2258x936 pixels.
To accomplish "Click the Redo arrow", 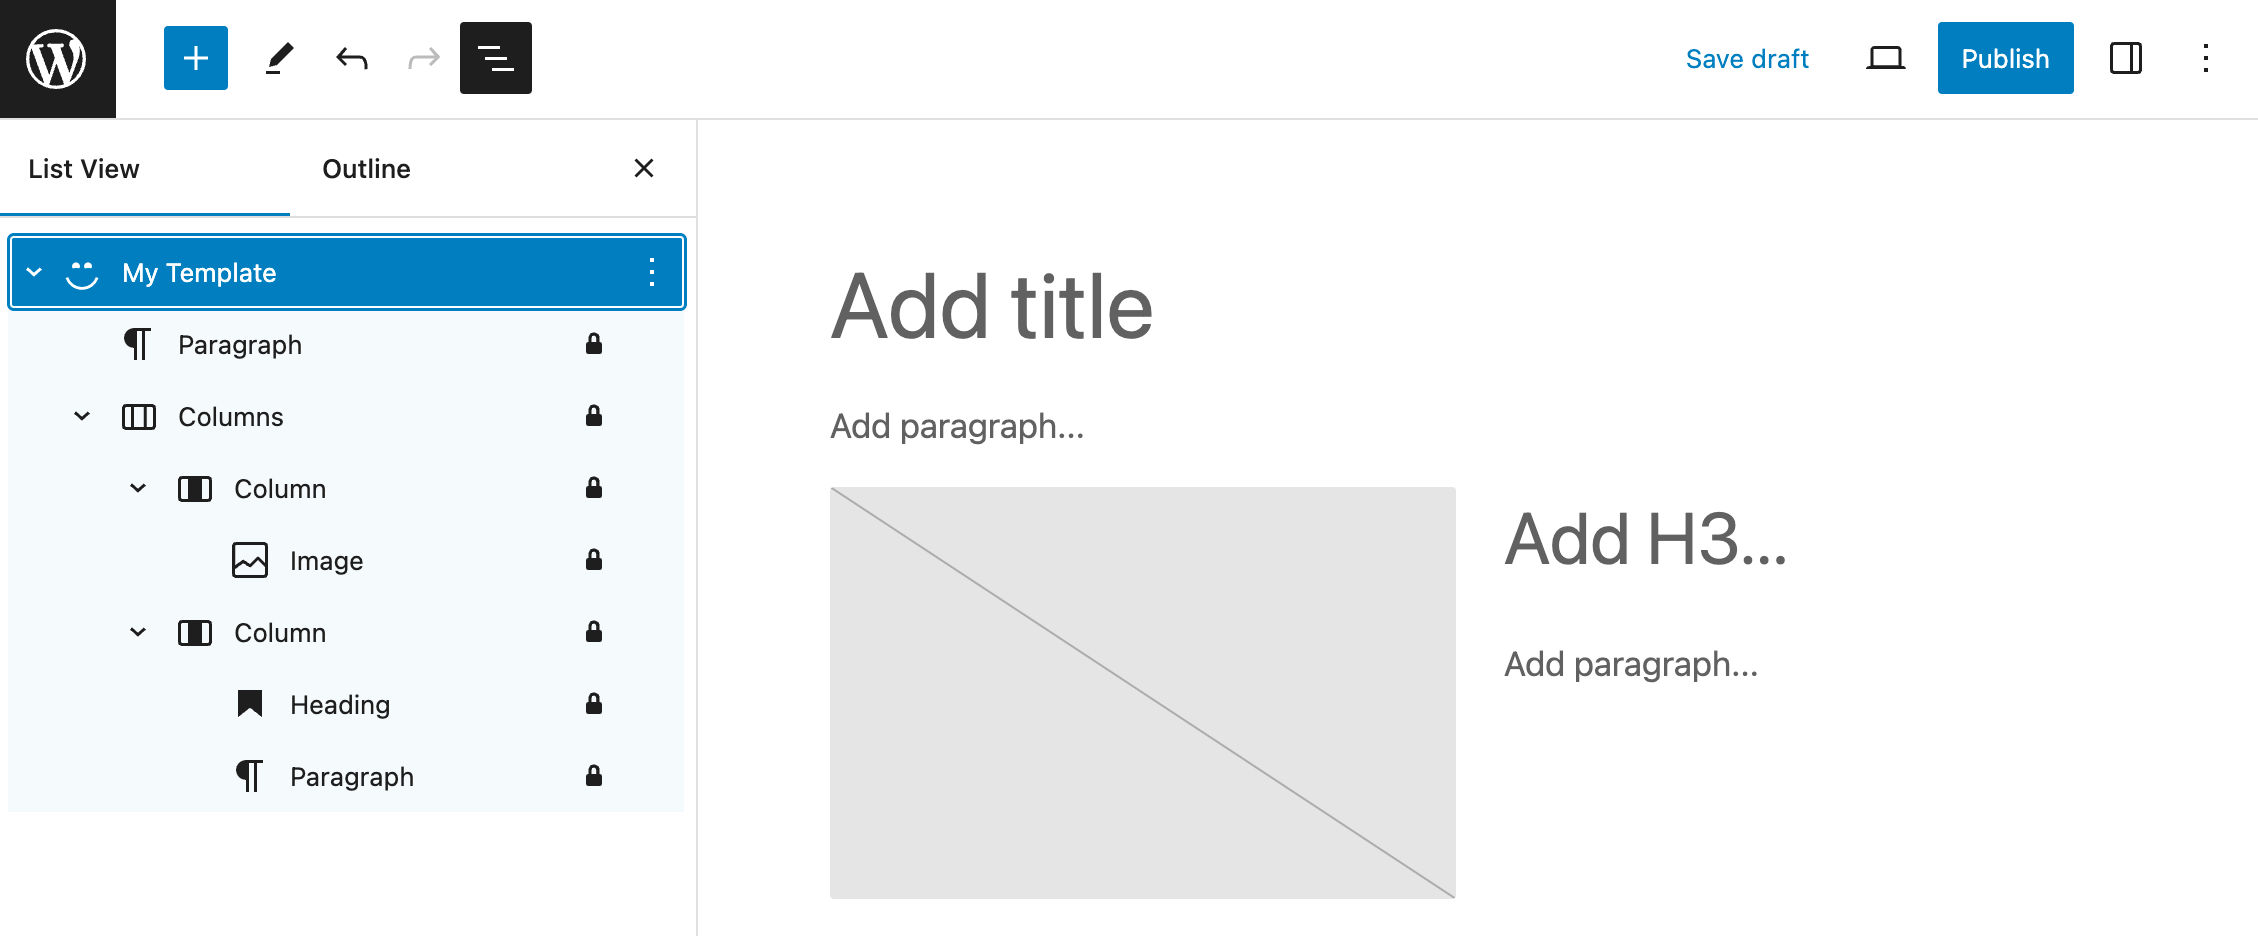I will coord(424,58).
